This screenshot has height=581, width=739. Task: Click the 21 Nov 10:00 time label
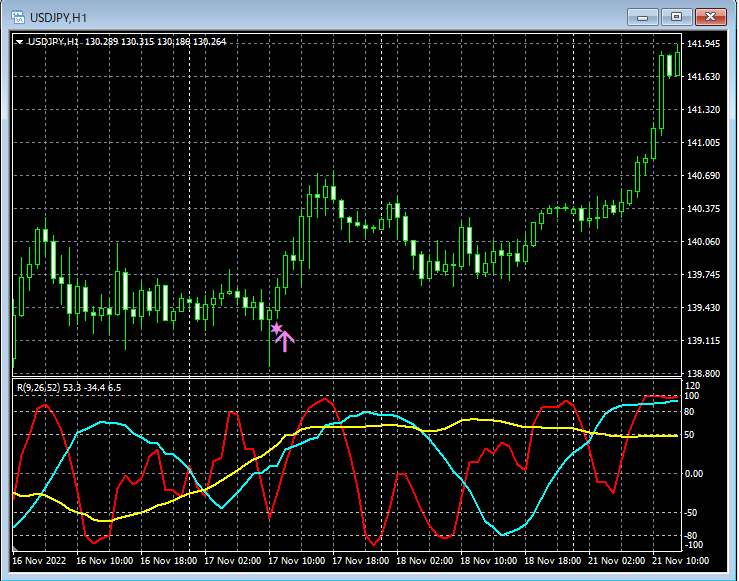click(681, 561)
